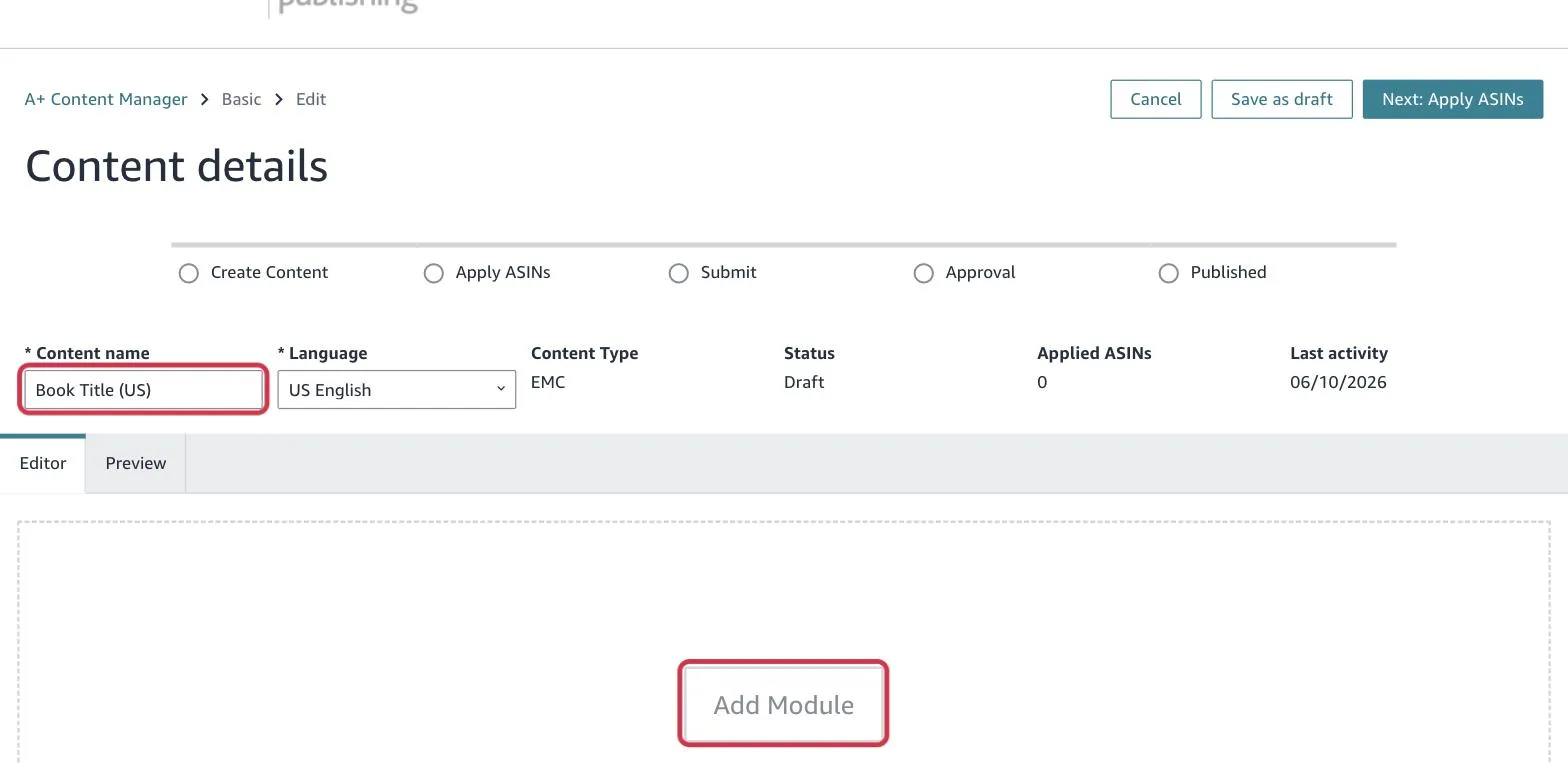Click the Cancel button
Viewport: 1568px width, 763px height.
1156,99
